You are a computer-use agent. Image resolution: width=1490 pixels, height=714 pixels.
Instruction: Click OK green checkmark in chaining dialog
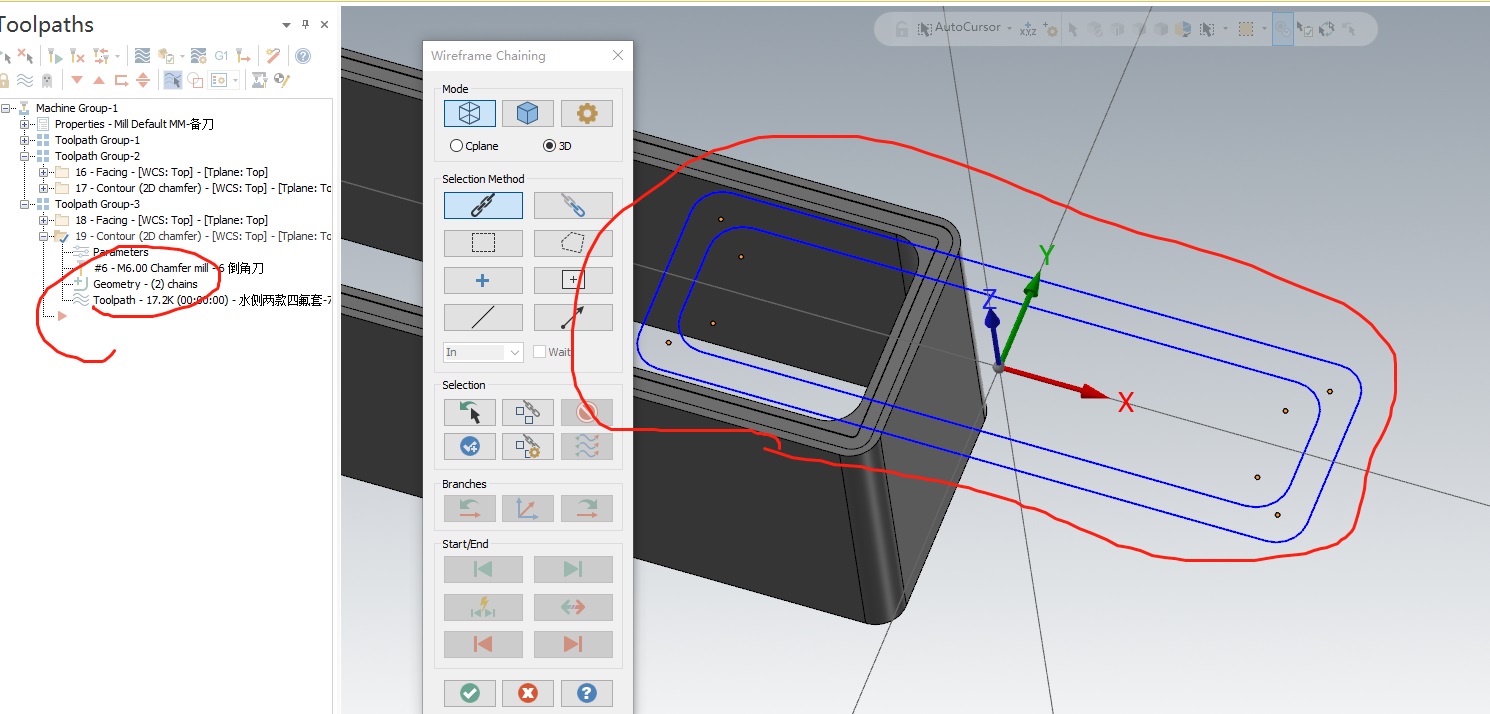470,693
